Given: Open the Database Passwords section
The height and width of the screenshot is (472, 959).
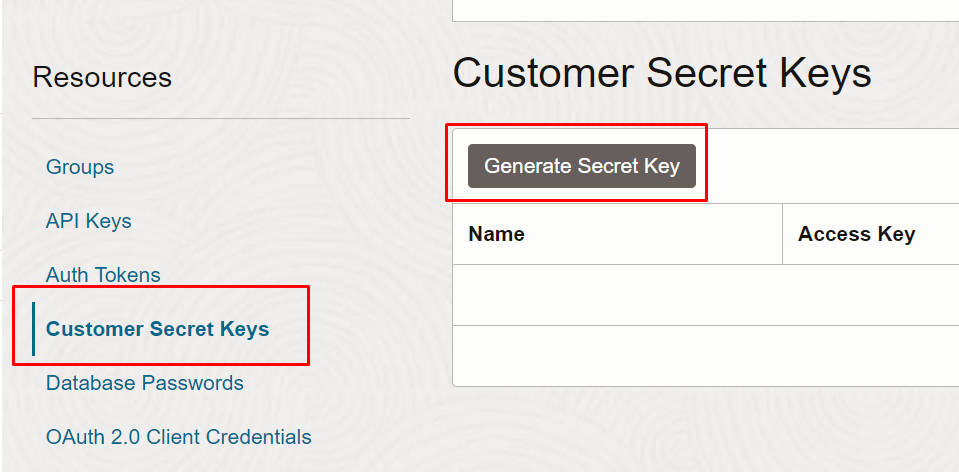Looking at the screenshot, I should tap(145, 383).
